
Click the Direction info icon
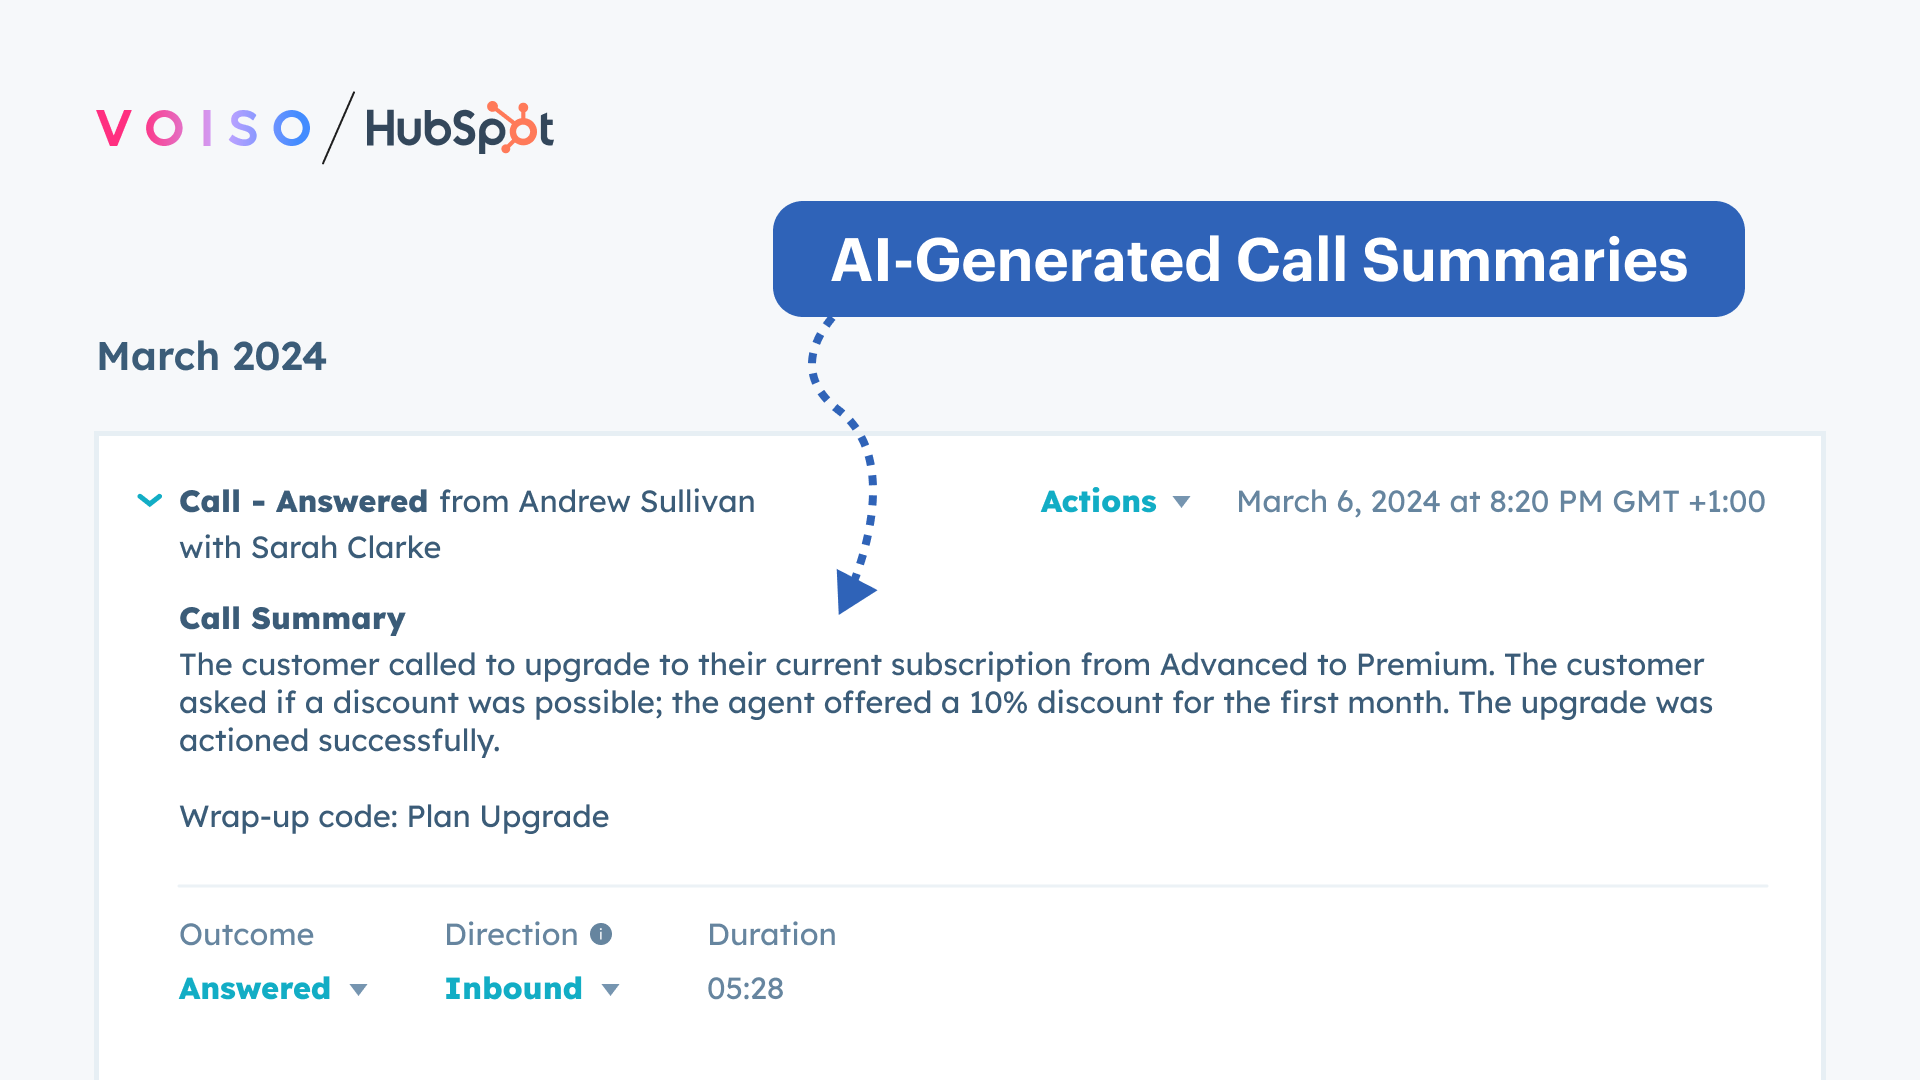tap(601, 934)
